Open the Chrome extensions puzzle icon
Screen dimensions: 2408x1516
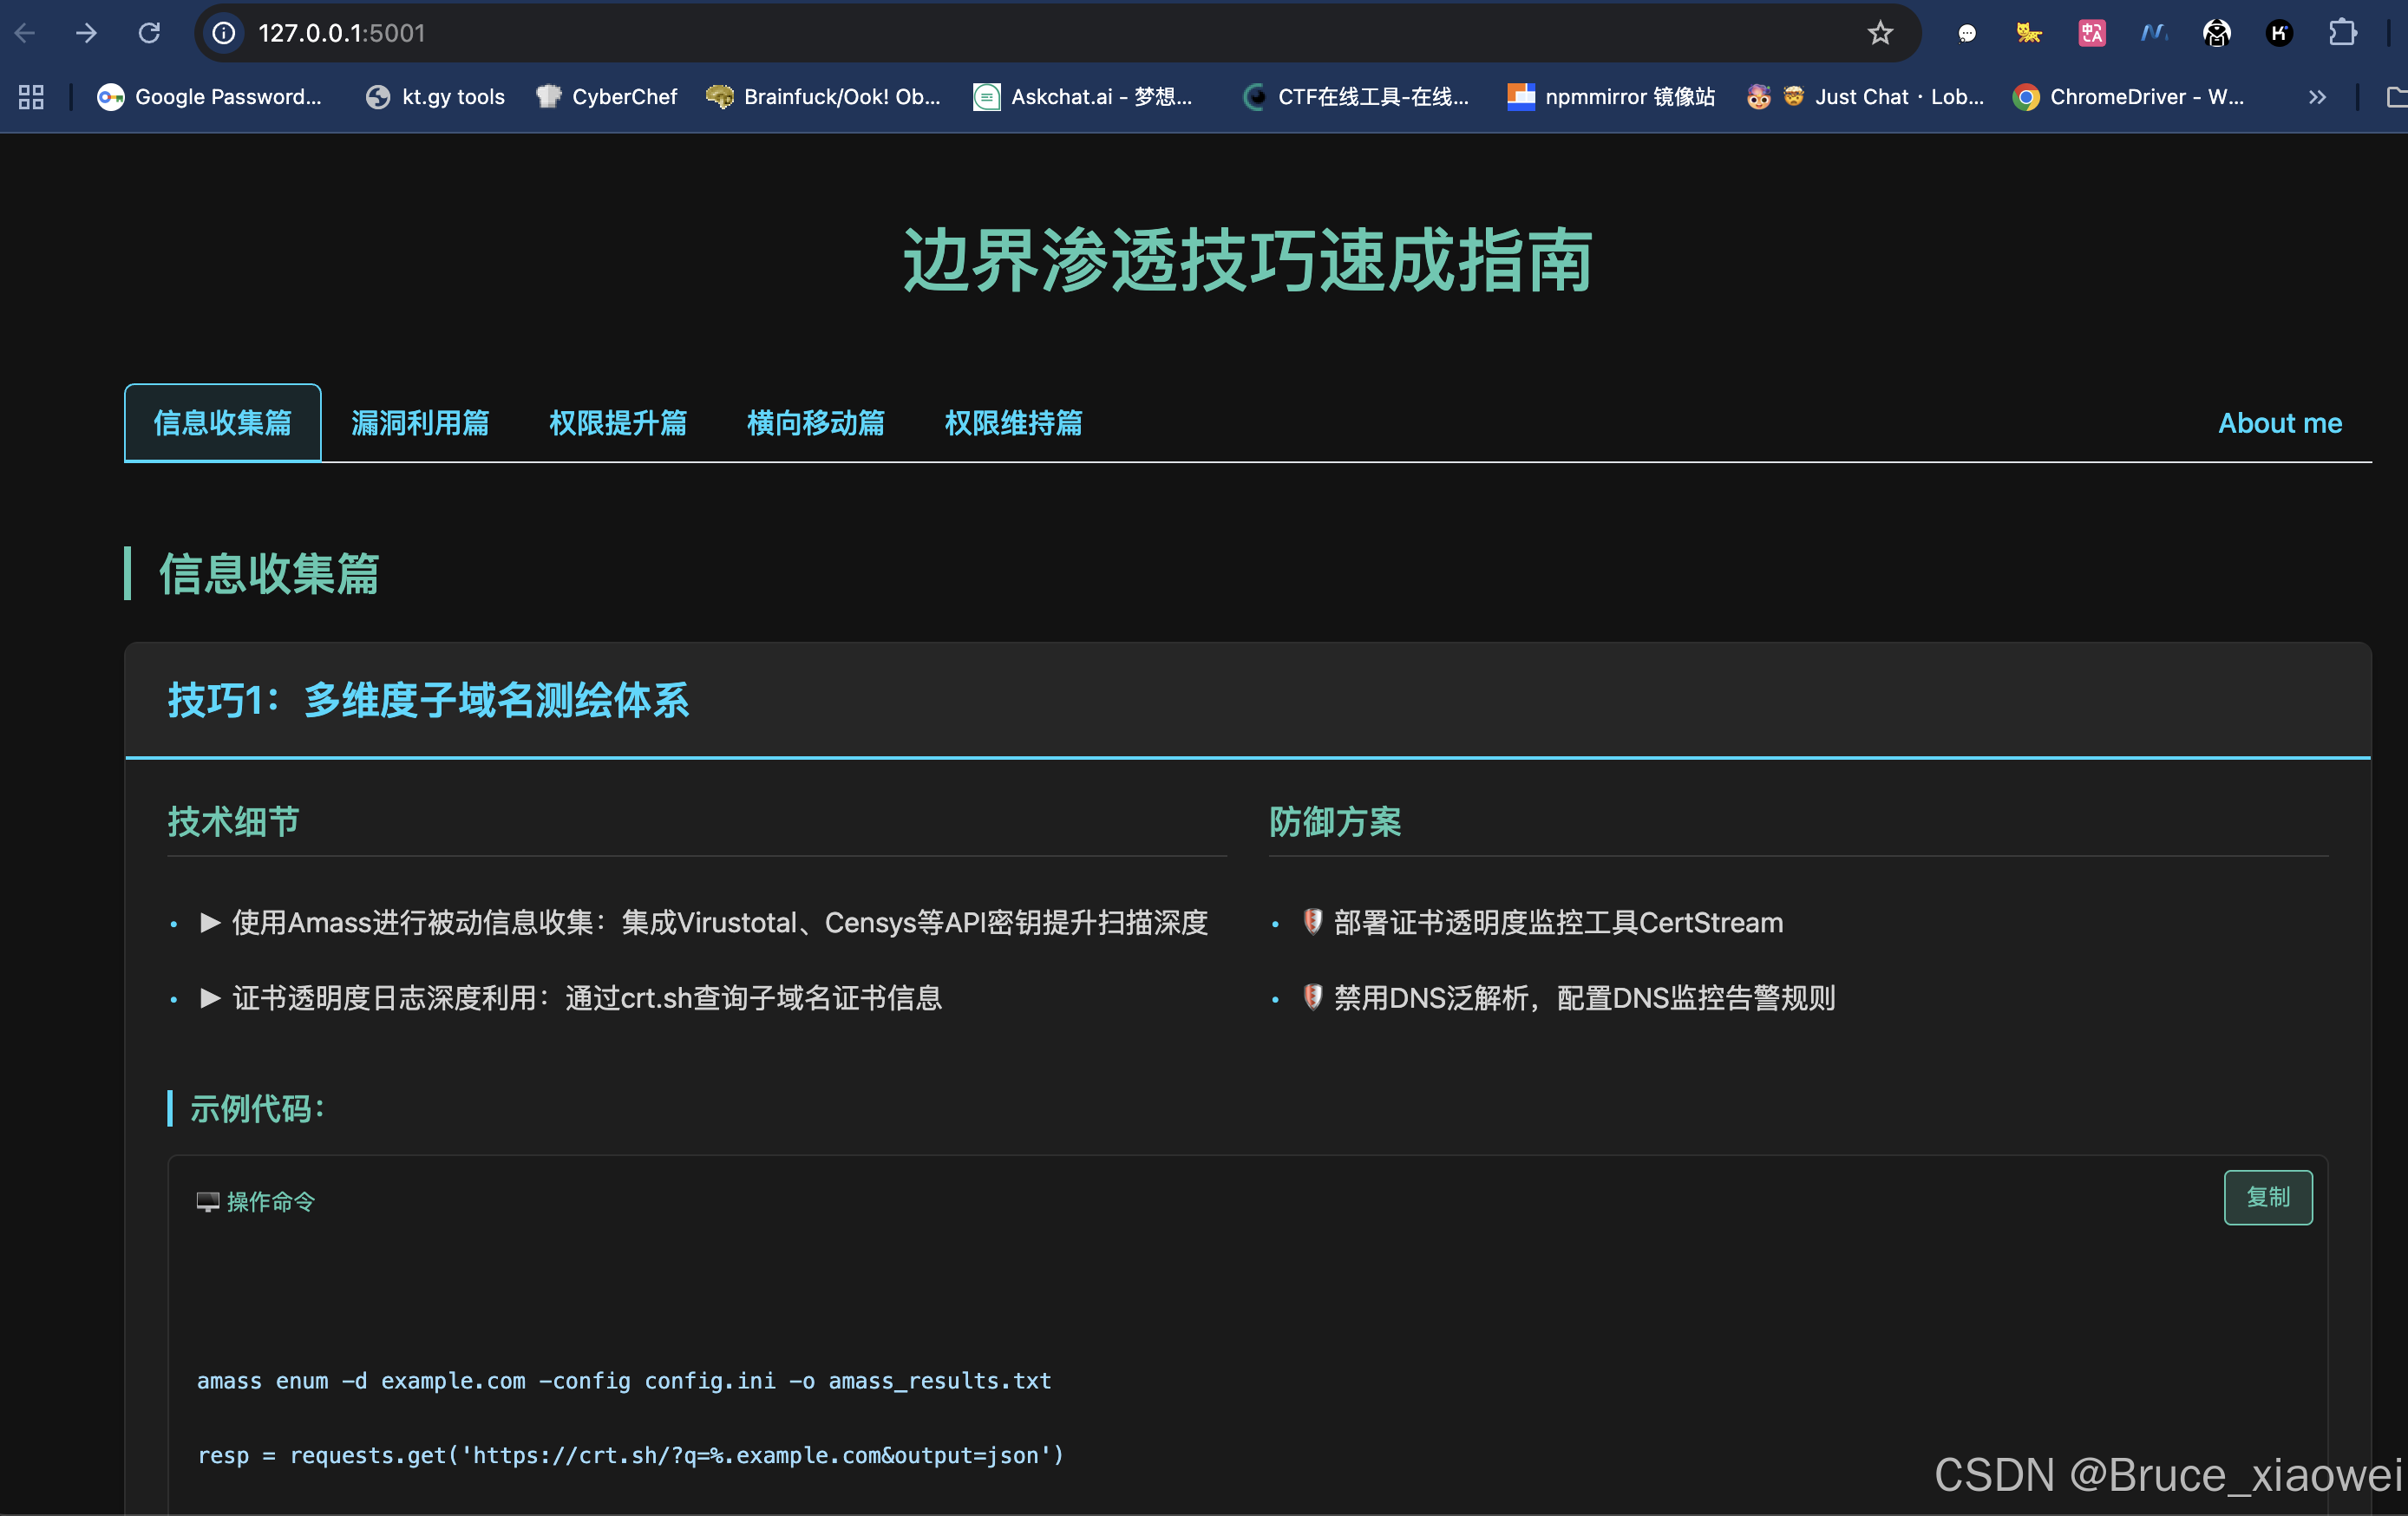(2342, 33)
